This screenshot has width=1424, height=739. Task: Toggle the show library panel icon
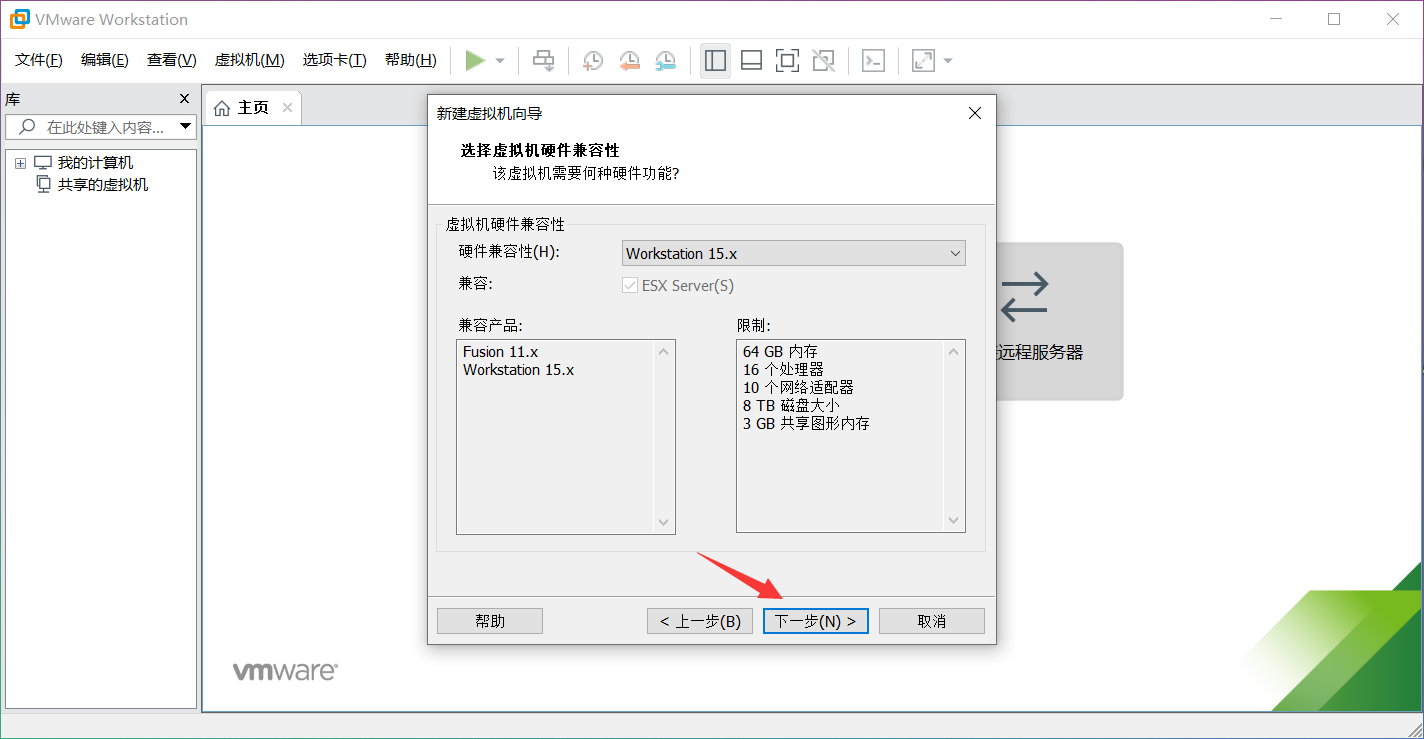pyautogui.click(x=715, y=60)
